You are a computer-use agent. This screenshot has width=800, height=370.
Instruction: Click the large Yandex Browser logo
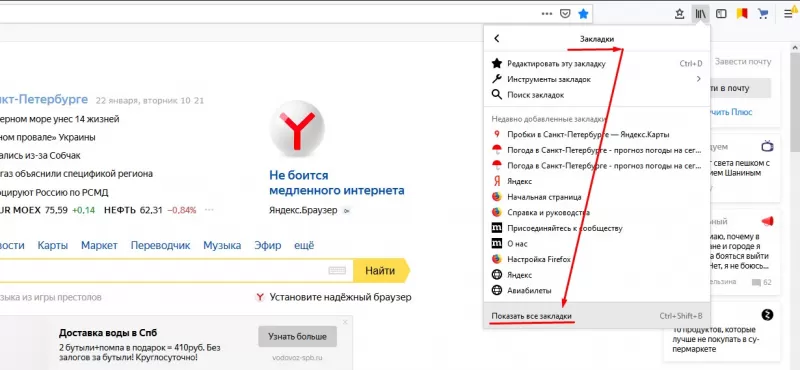coord(296,128)
